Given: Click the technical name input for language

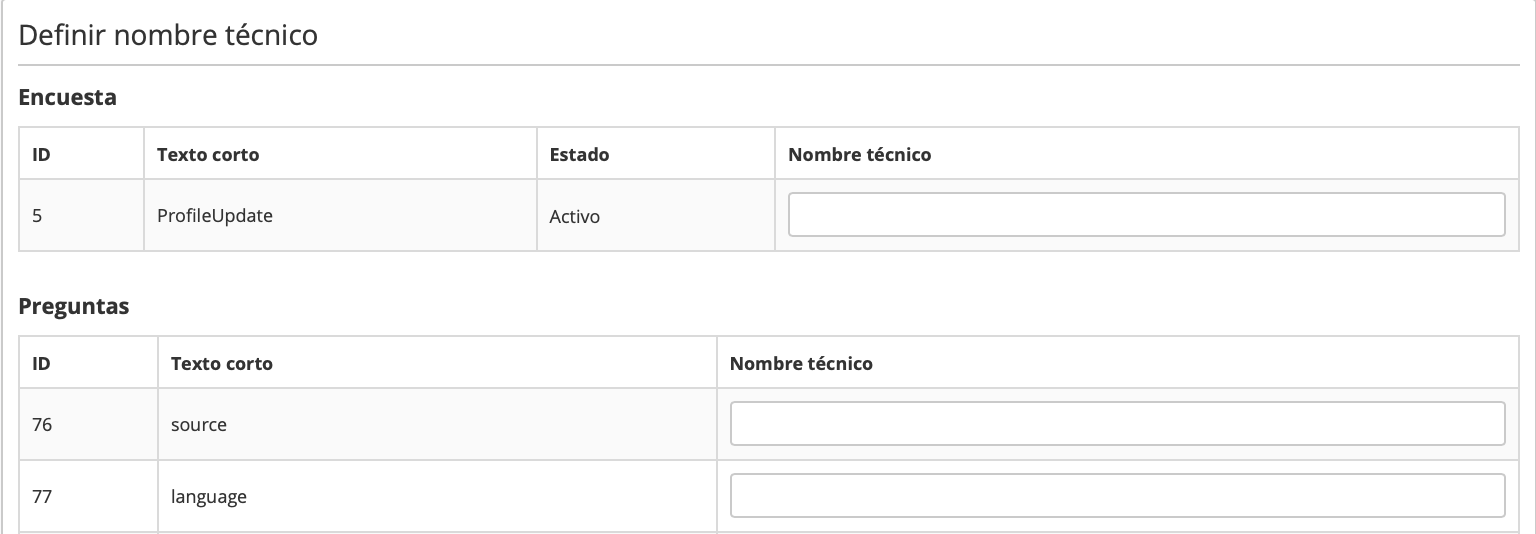Looking at the screenshot, I should [1117, 496].
